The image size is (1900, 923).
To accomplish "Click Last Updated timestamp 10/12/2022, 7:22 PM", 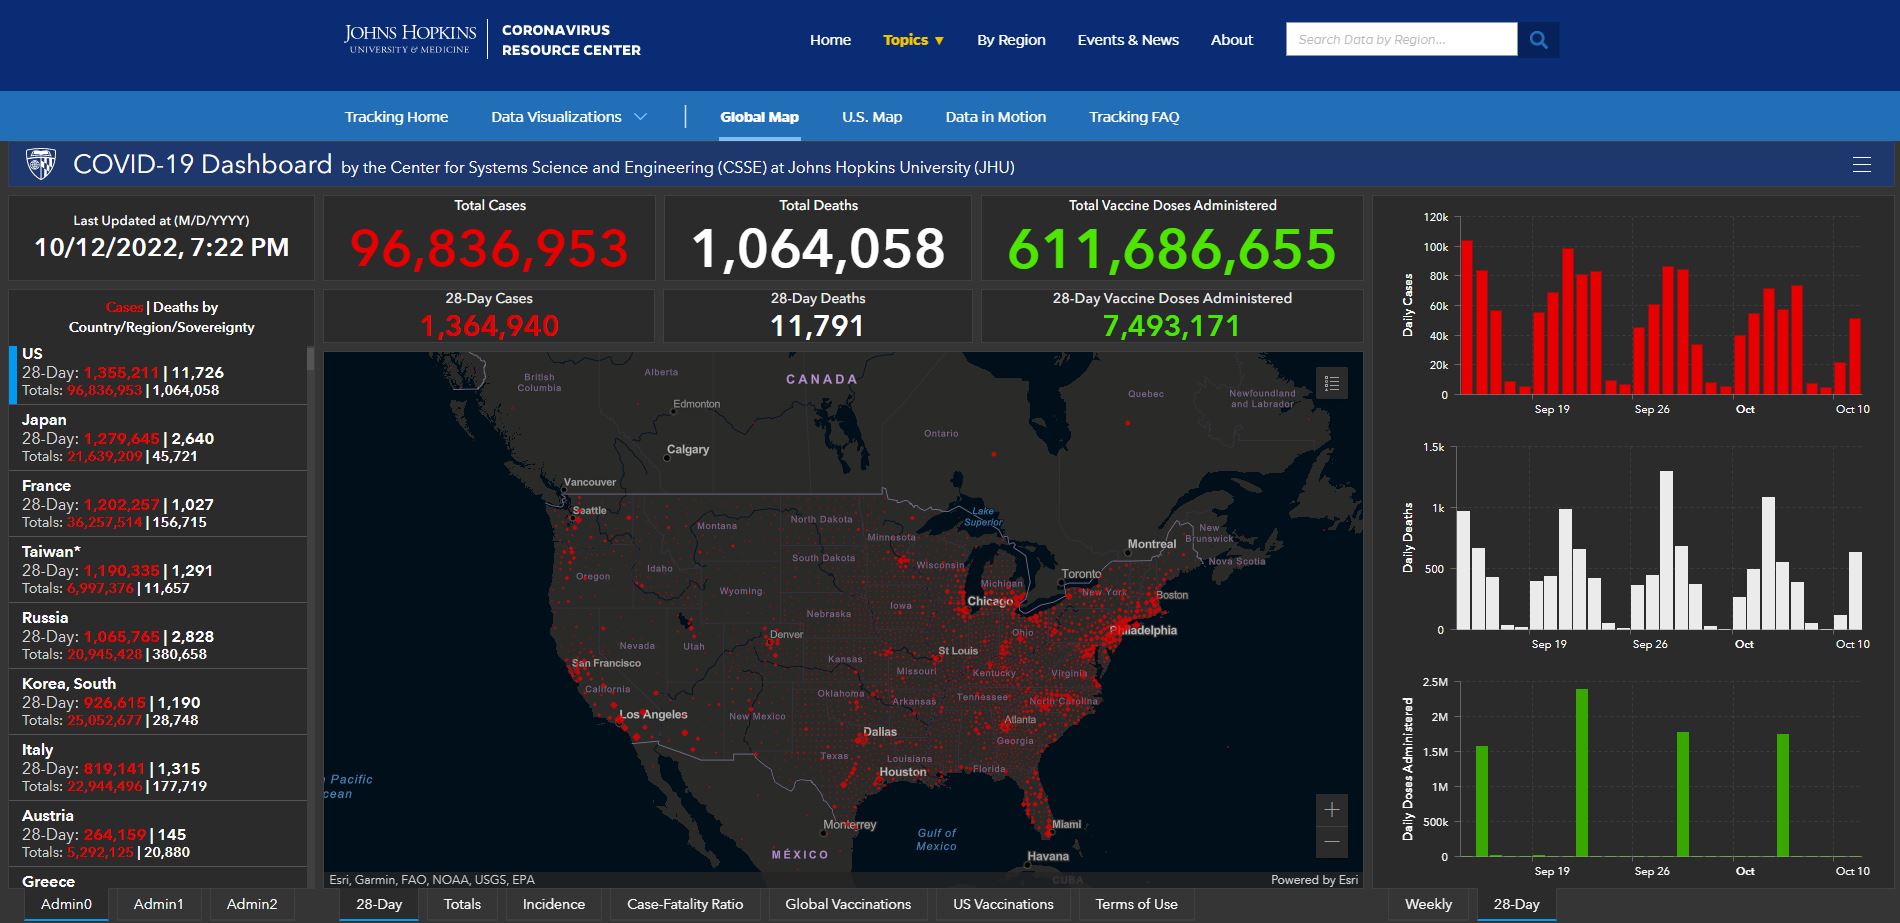I will point(161,247).
